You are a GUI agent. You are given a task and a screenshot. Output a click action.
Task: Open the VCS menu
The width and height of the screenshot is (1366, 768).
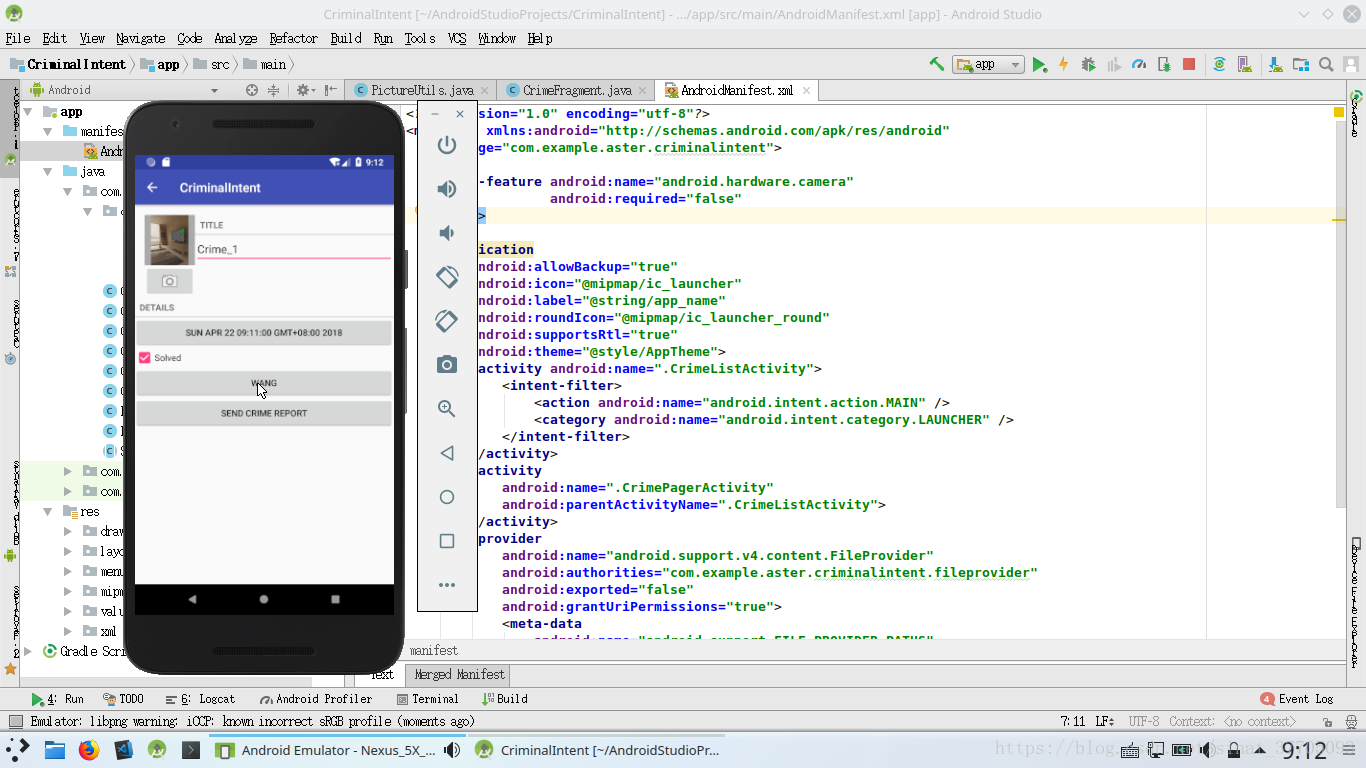click(x=457, y=38)
